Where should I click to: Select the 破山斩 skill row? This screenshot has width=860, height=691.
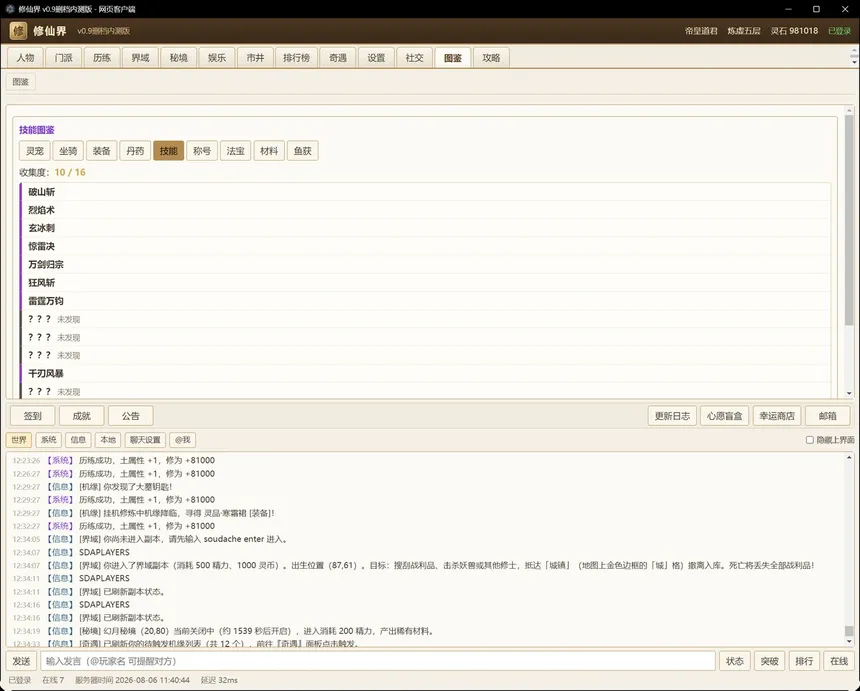point(425,192)
